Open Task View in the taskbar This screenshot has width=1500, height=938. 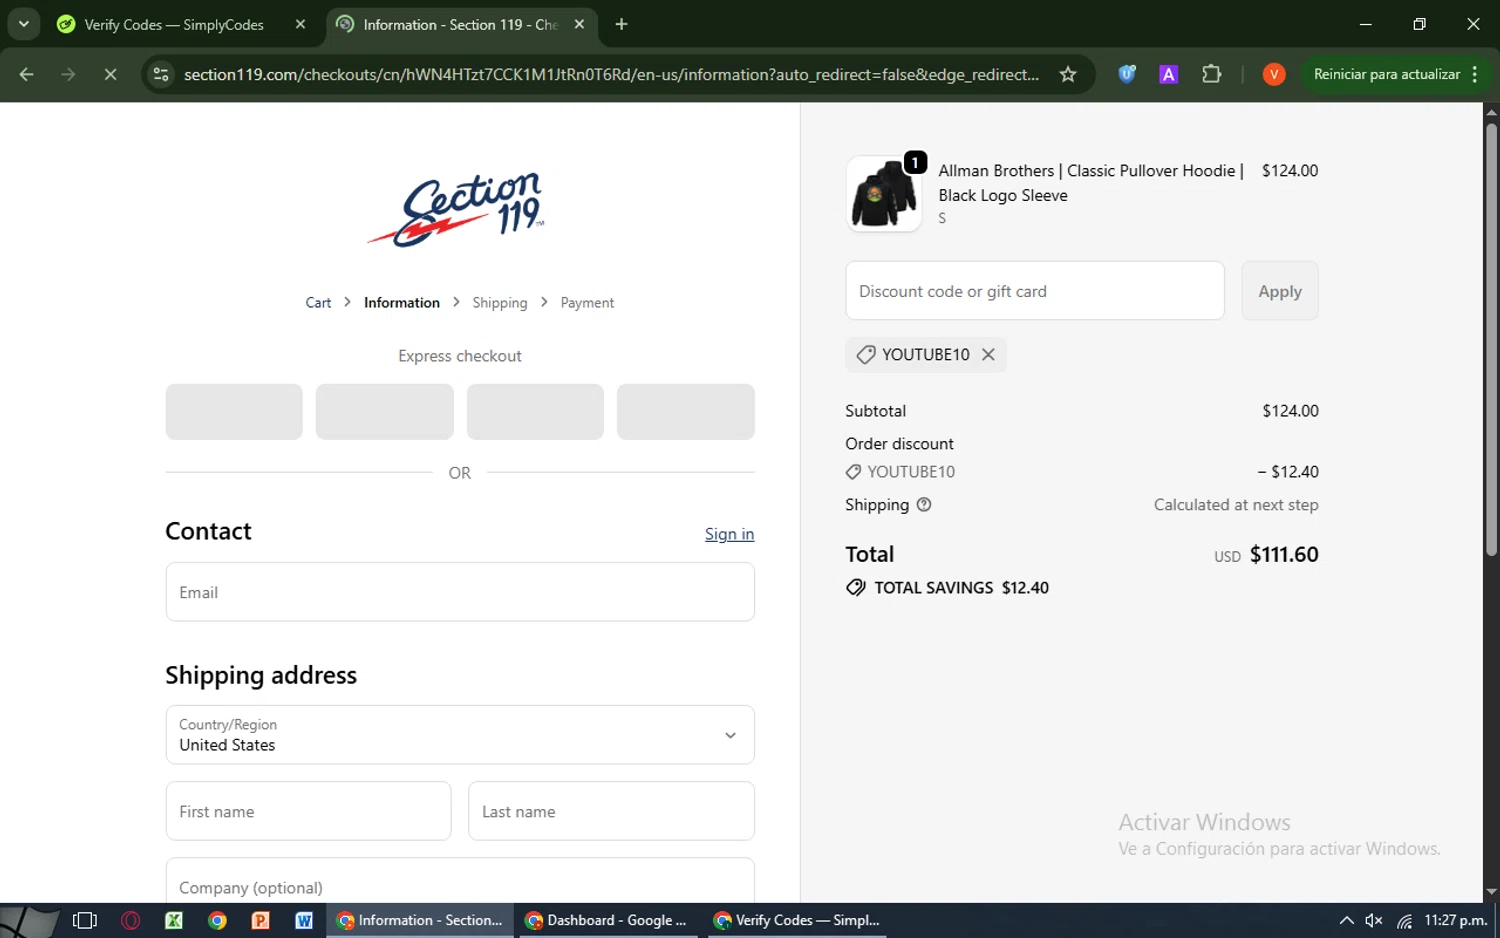85,920
